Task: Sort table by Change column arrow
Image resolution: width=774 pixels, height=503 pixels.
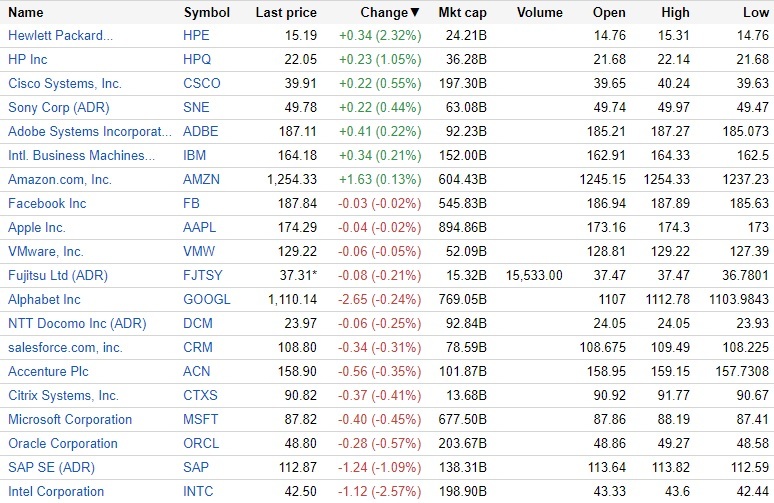Action: pyautogui.click(x=415, y=13)
